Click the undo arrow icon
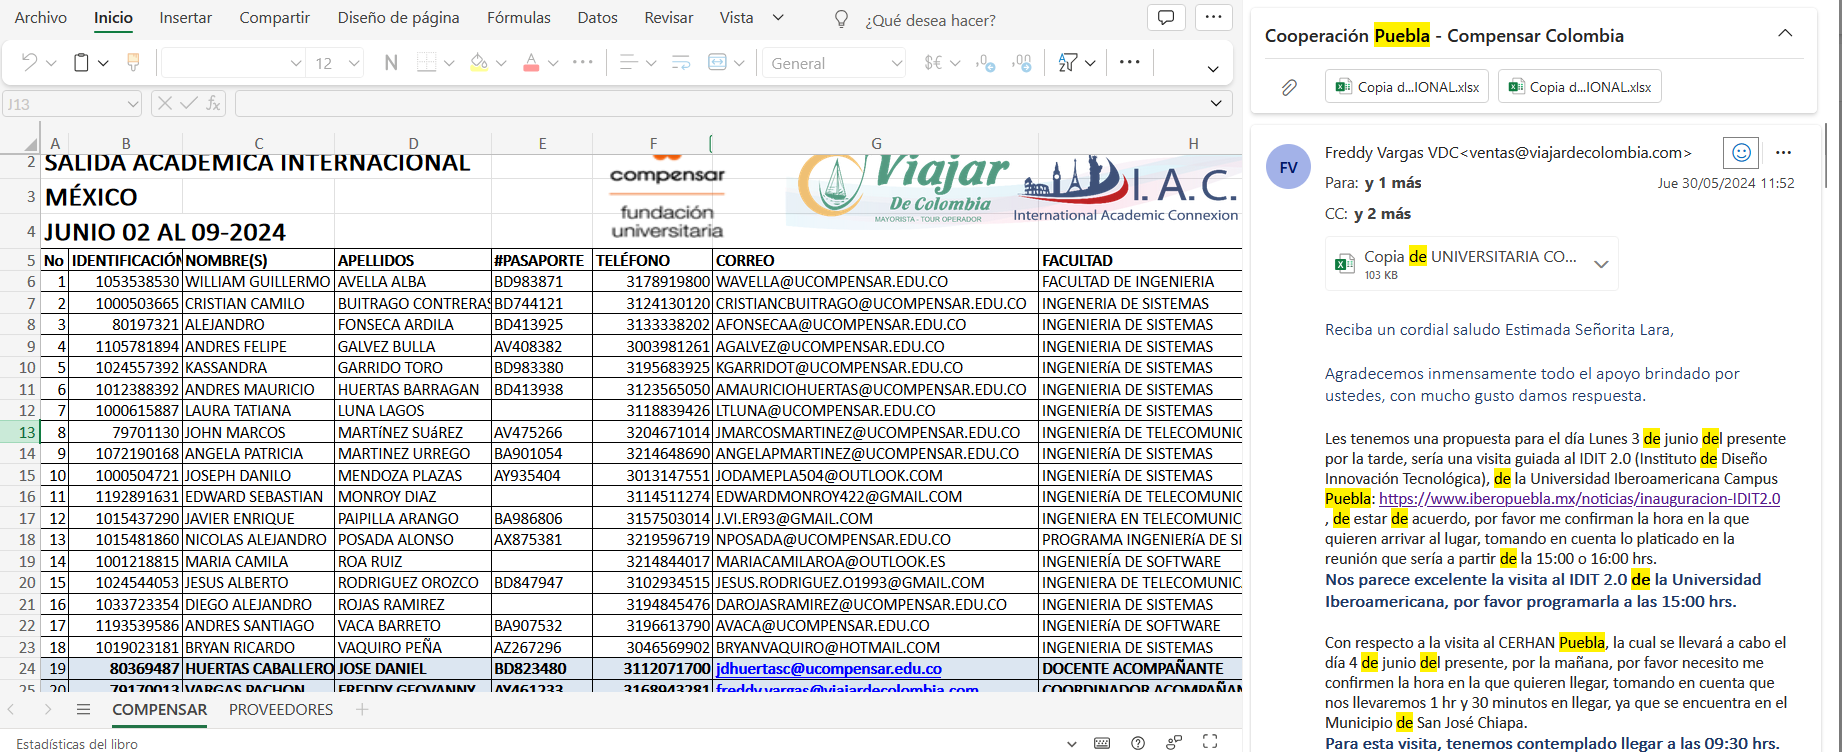The image size is (1842, 752). coord(29,63)
